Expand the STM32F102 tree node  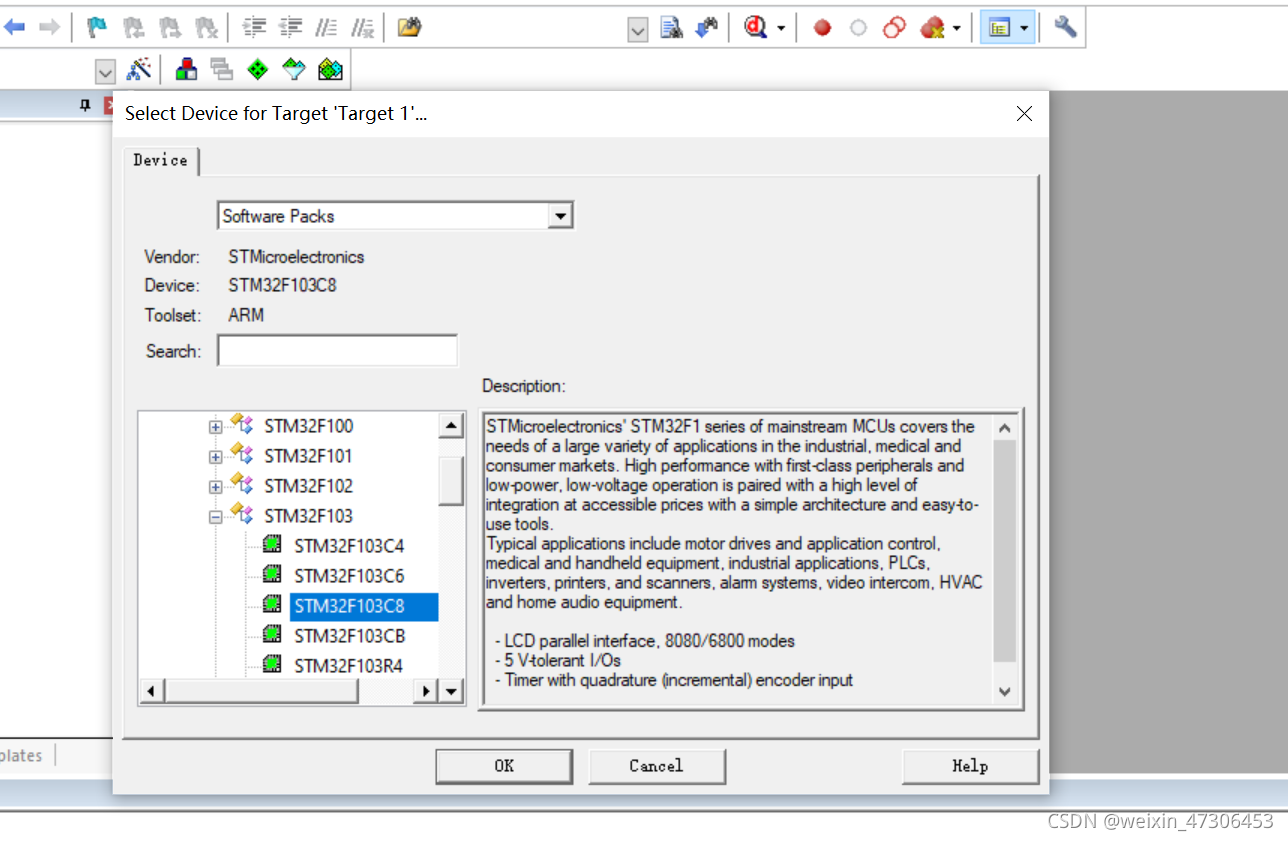coord(215,487)
